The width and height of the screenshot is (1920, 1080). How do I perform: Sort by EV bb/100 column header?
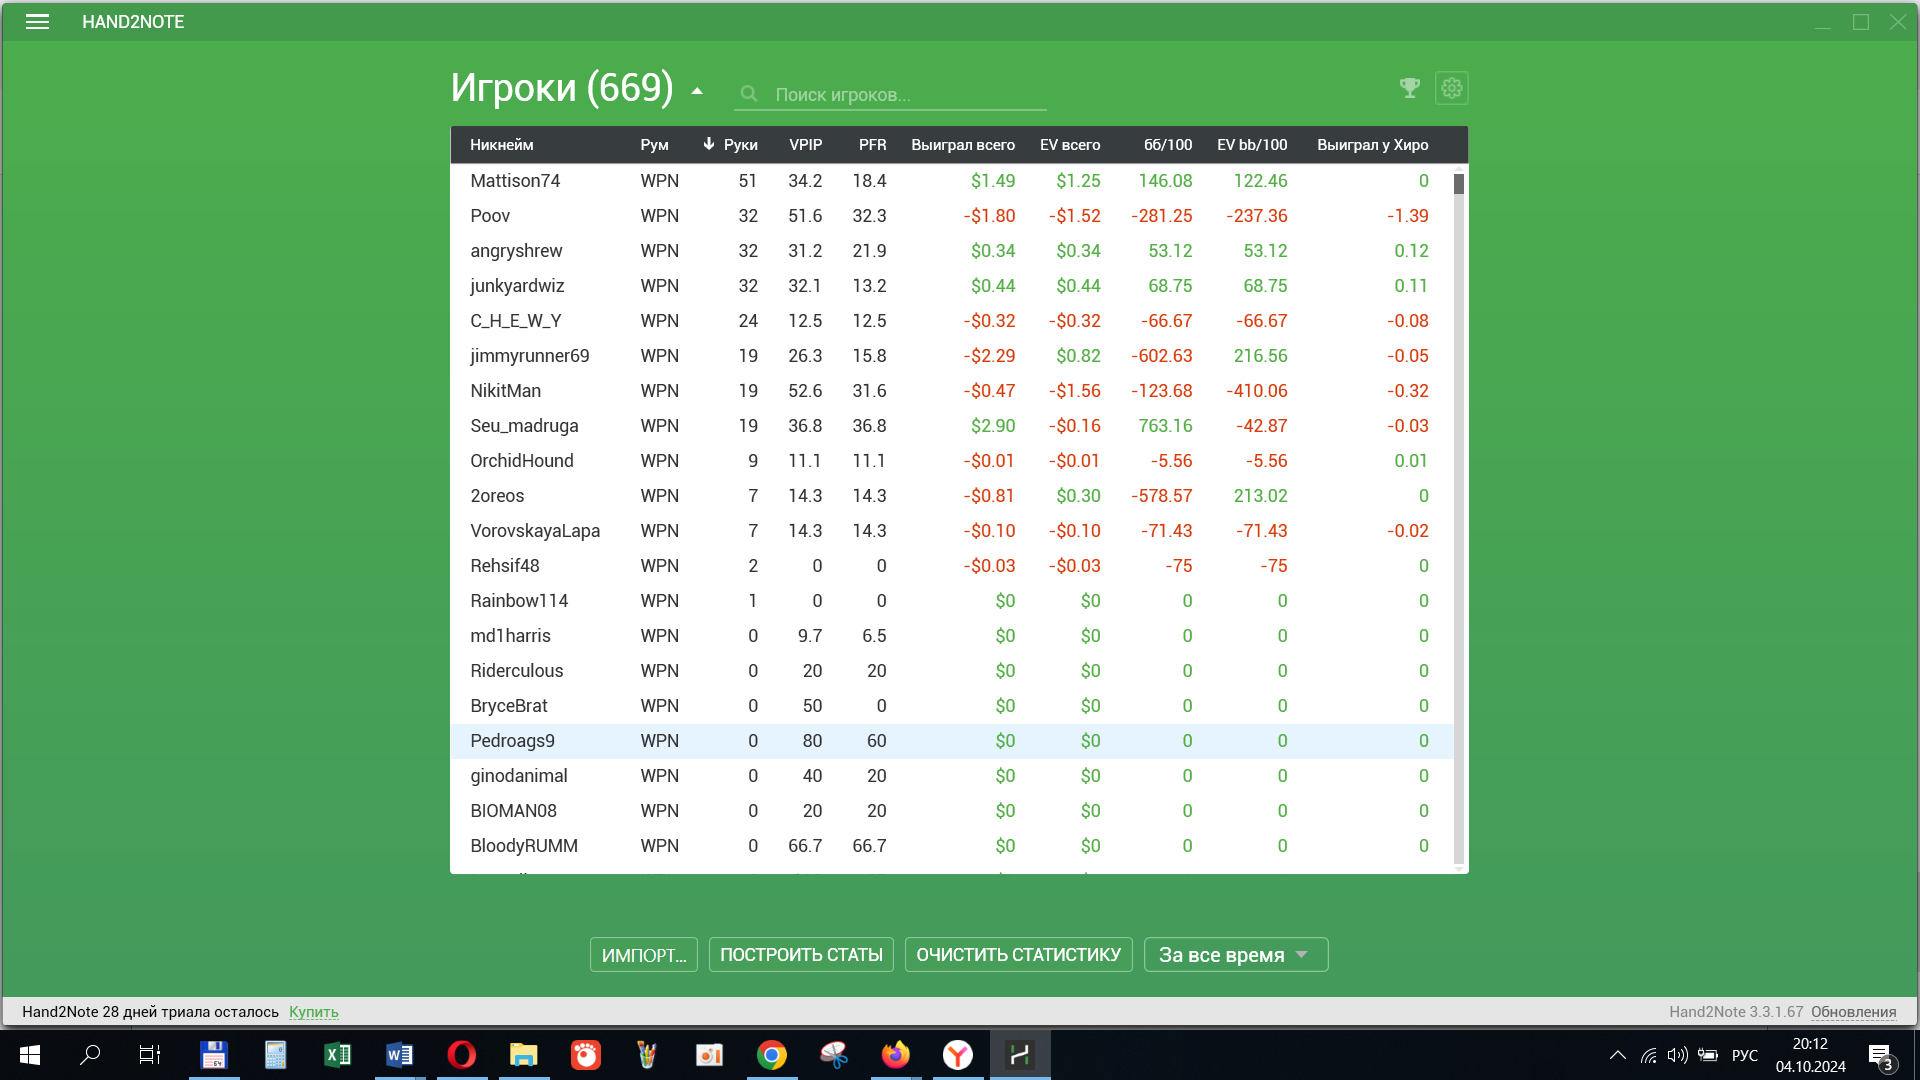pos(1252,145)
